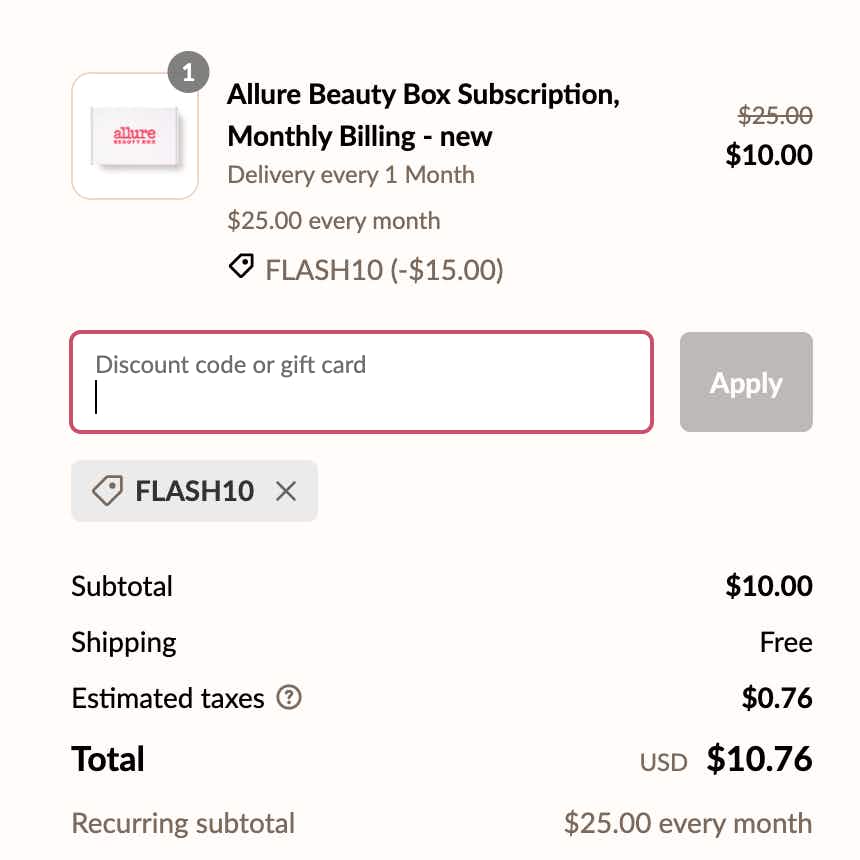Open the Allure Beauty Box product thumbnail
This screenshot has height=860, width=860.
coord(135,136)
